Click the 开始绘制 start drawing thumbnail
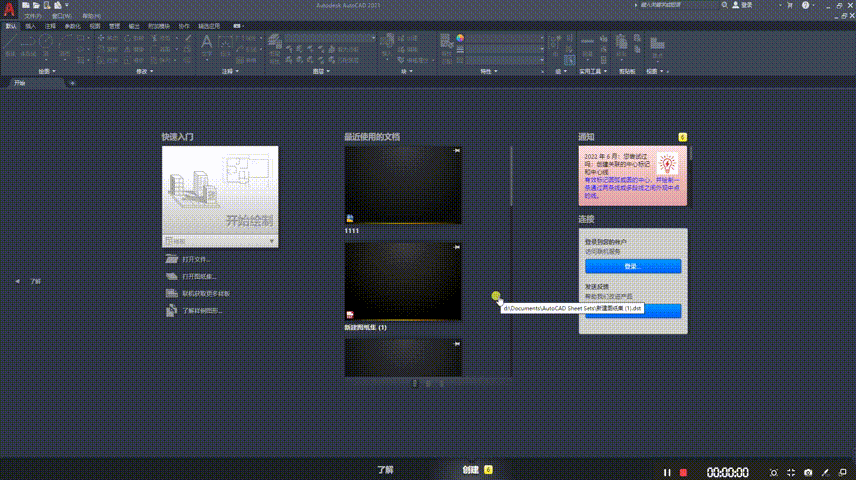The width and height of the screenshot is (856, 480). [220, 191]
